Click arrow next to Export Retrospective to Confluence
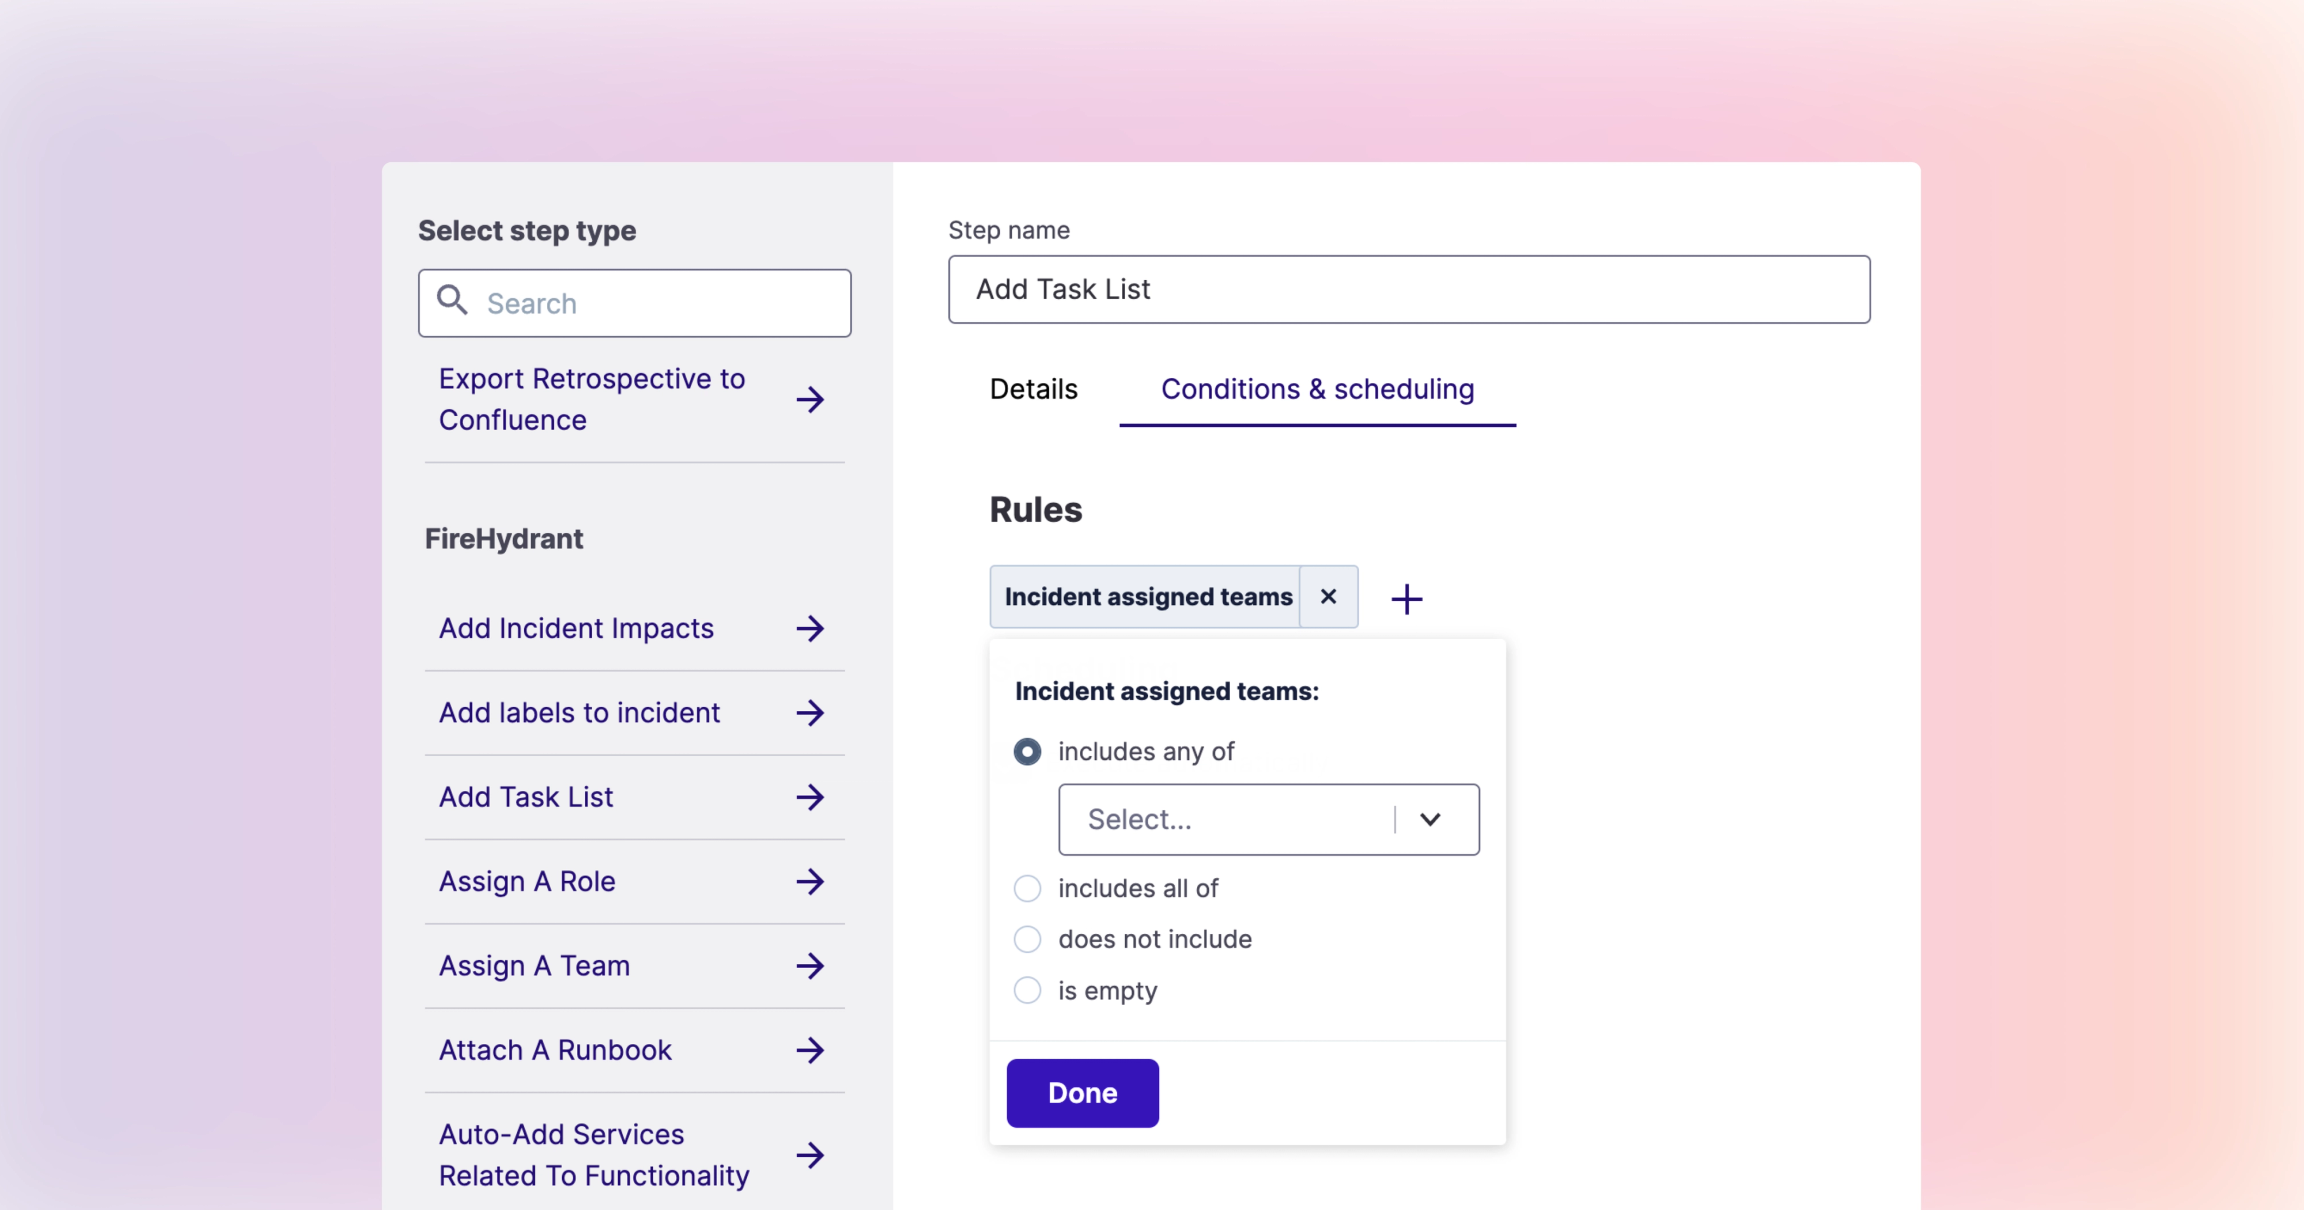This screenshot has width=2304, height=1210. [810, 400]
